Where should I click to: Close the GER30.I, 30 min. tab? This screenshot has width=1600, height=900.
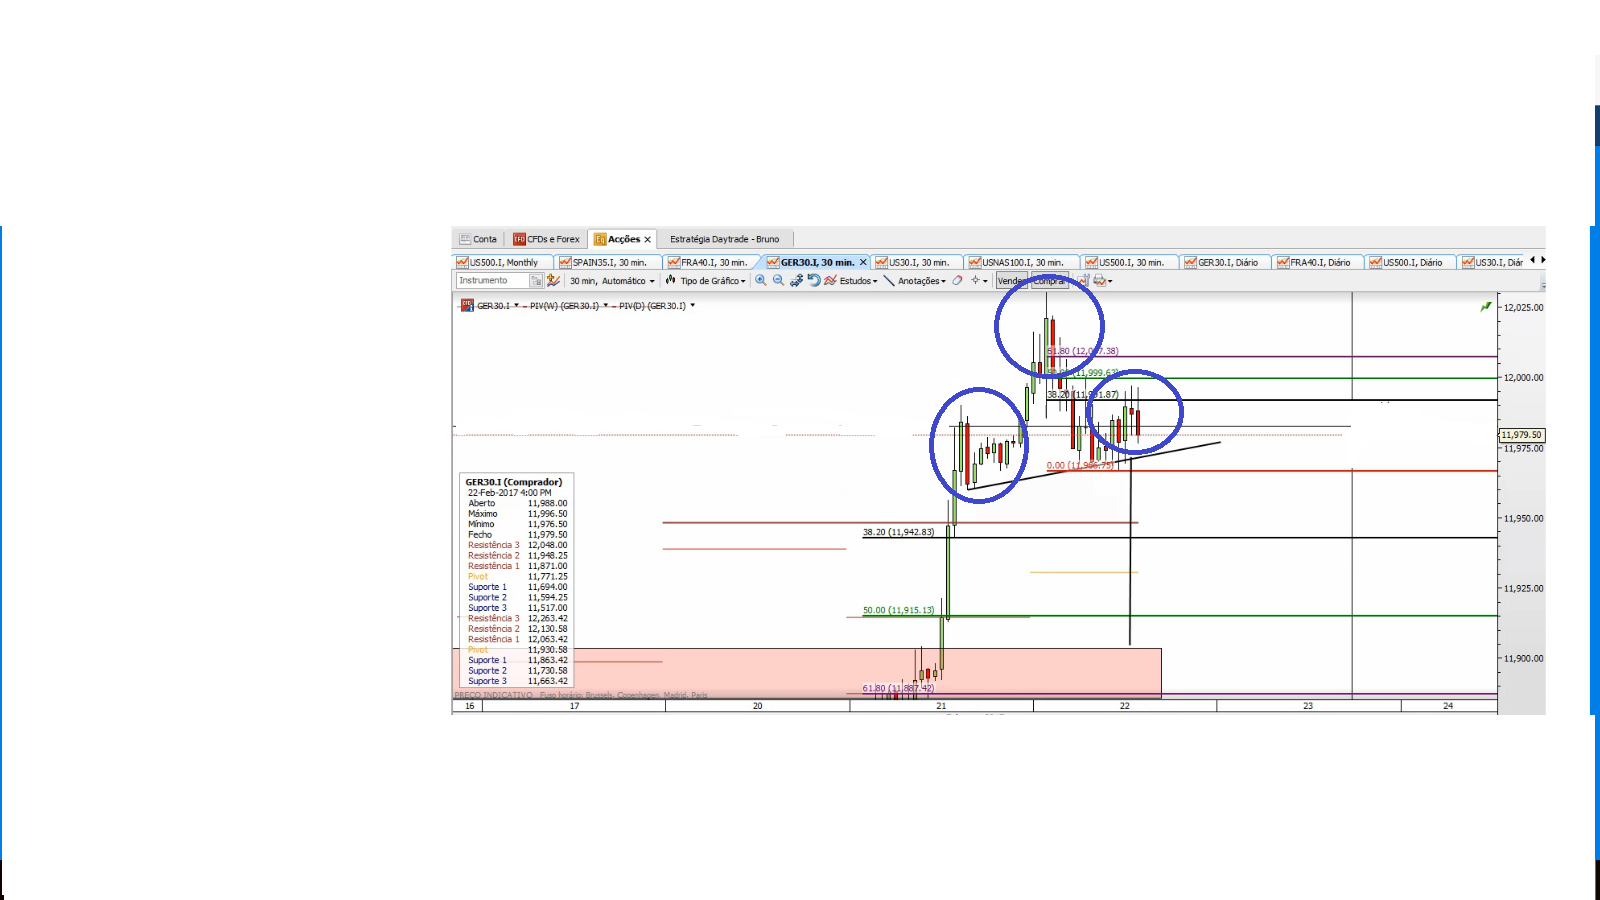863,263
